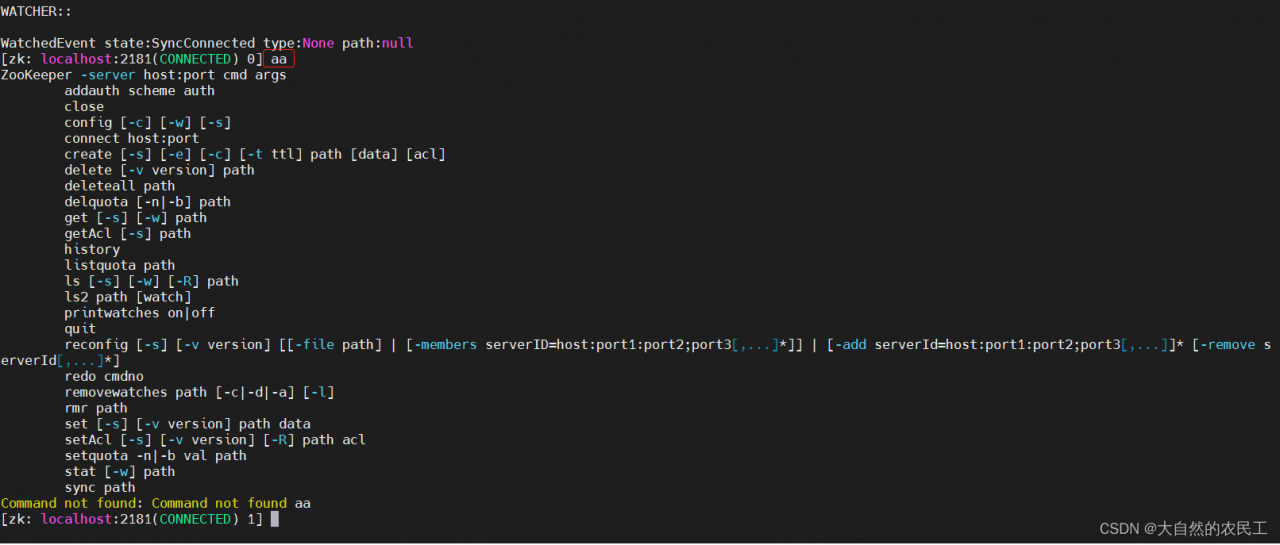Click the 'config [-c] [-w] [-s]' line
This screenshot has height=545, width=1280.
click(x=148, y=123)
